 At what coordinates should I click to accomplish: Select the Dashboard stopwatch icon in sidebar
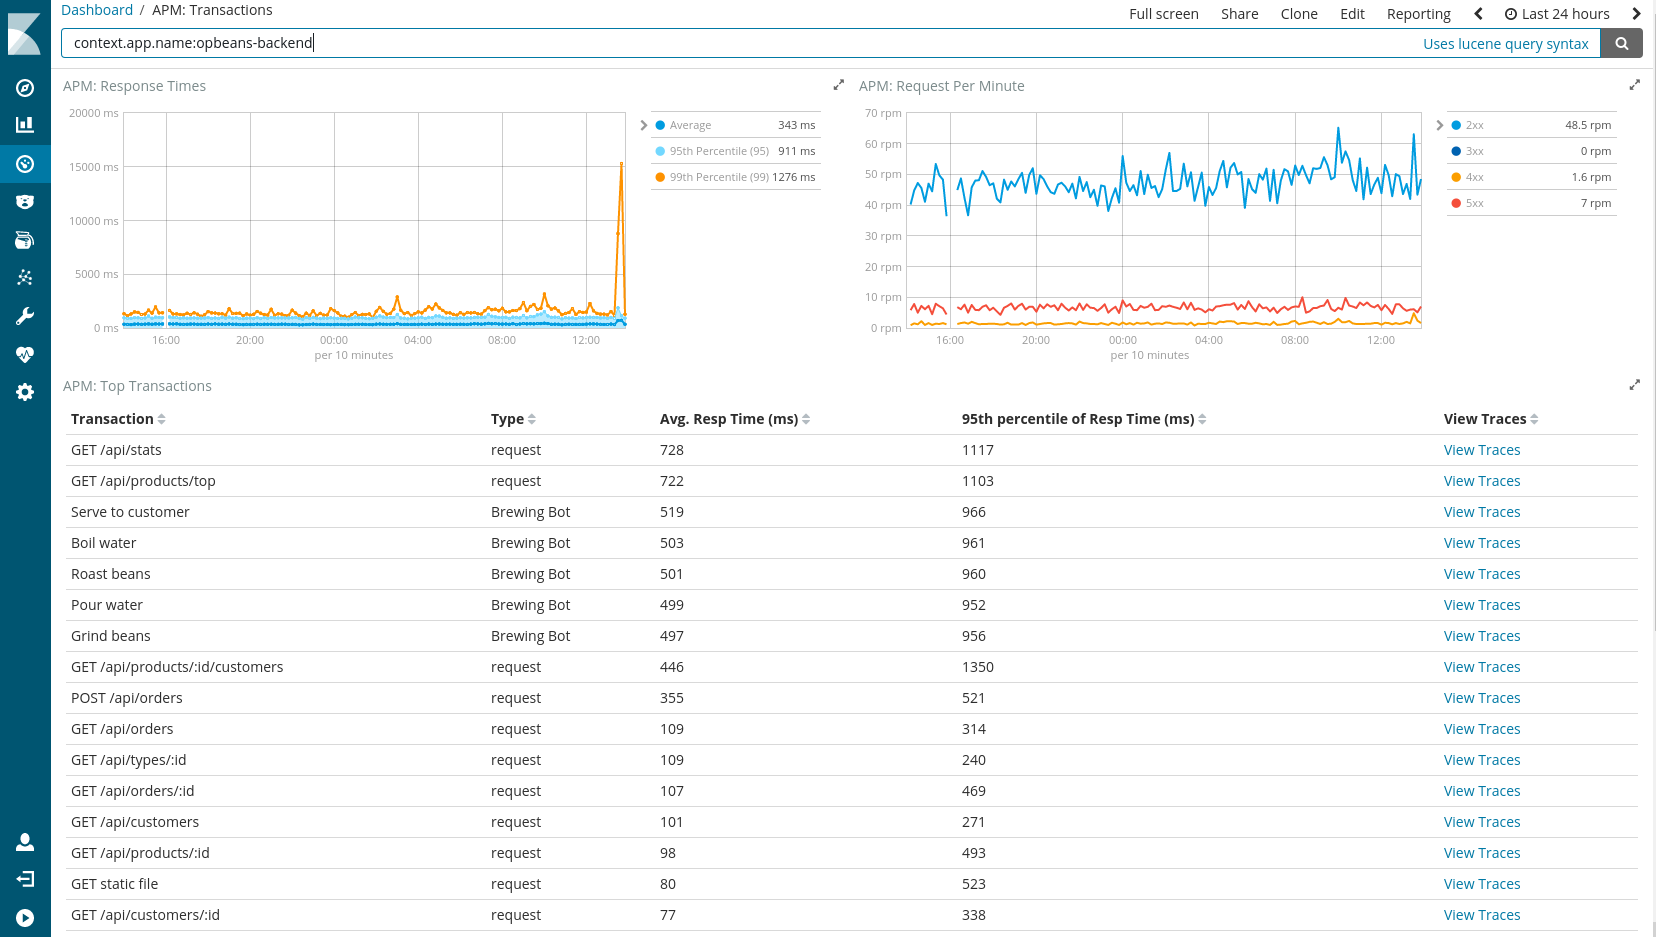pyautogui.click(x=25, y=163)
